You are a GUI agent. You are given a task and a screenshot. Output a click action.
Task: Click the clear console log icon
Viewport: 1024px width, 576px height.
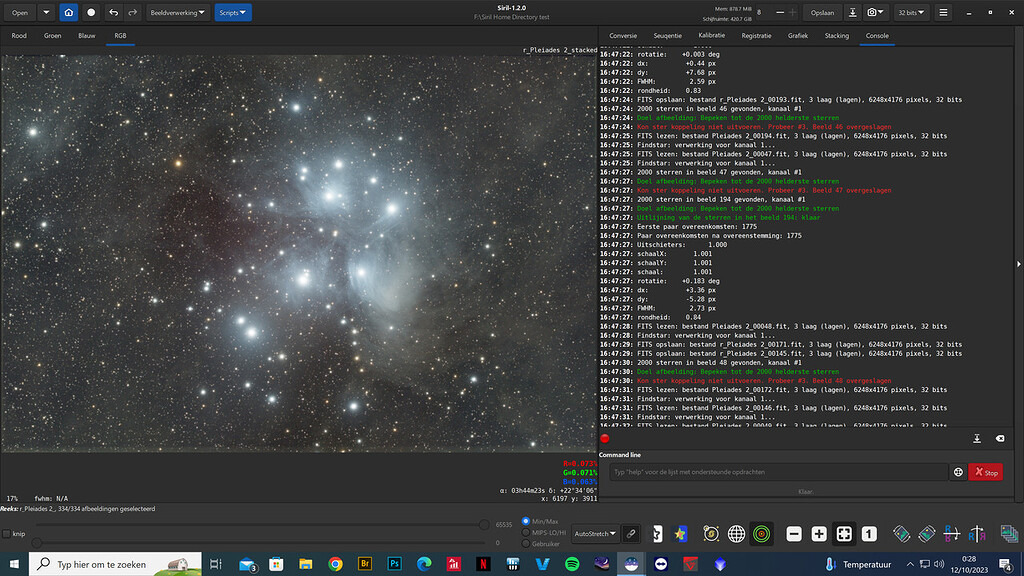click(1000, 438)
